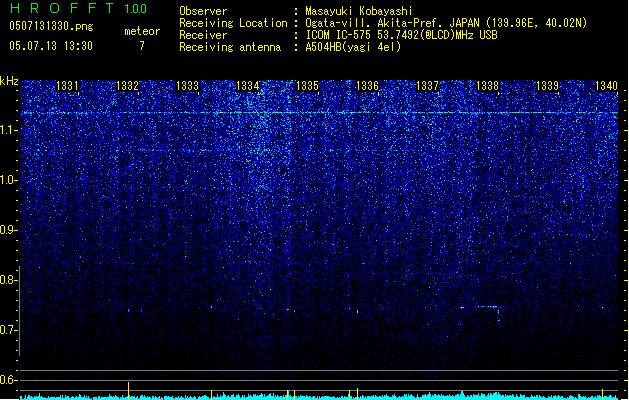Click the kHz axis unit label
The width and height of the screenshot is (629, 400).
pos(9,81)
